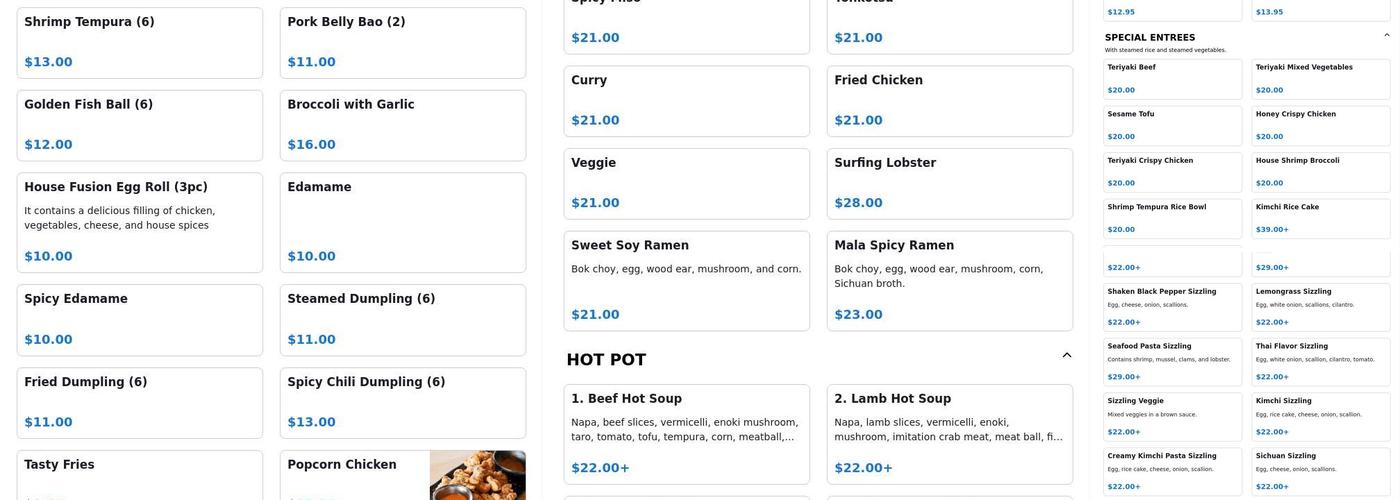The image size is (1400, 500).
Task: Select Broccoli with Garlic dish
Action: click(x=402, y=125)
